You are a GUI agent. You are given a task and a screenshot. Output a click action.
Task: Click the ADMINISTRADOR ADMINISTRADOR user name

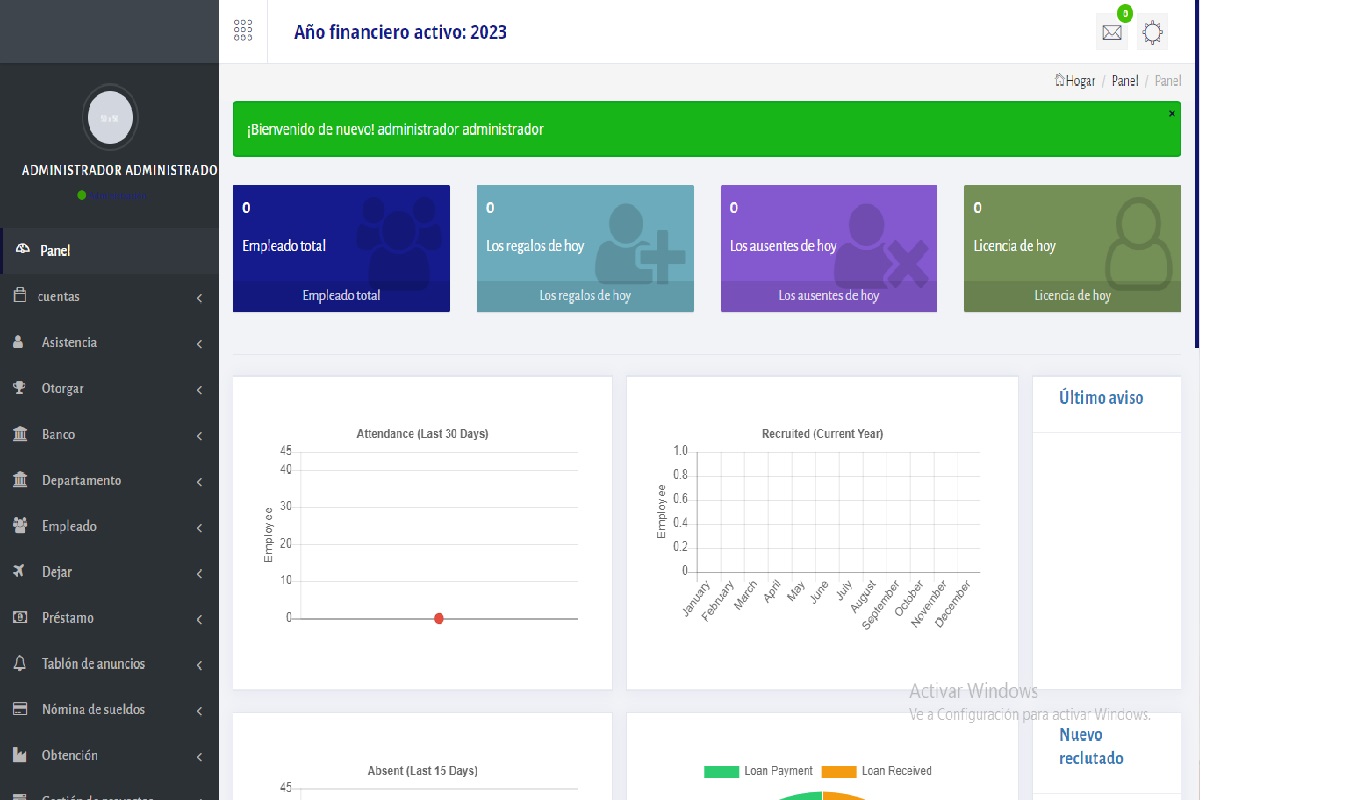click(x=120, y=171)
